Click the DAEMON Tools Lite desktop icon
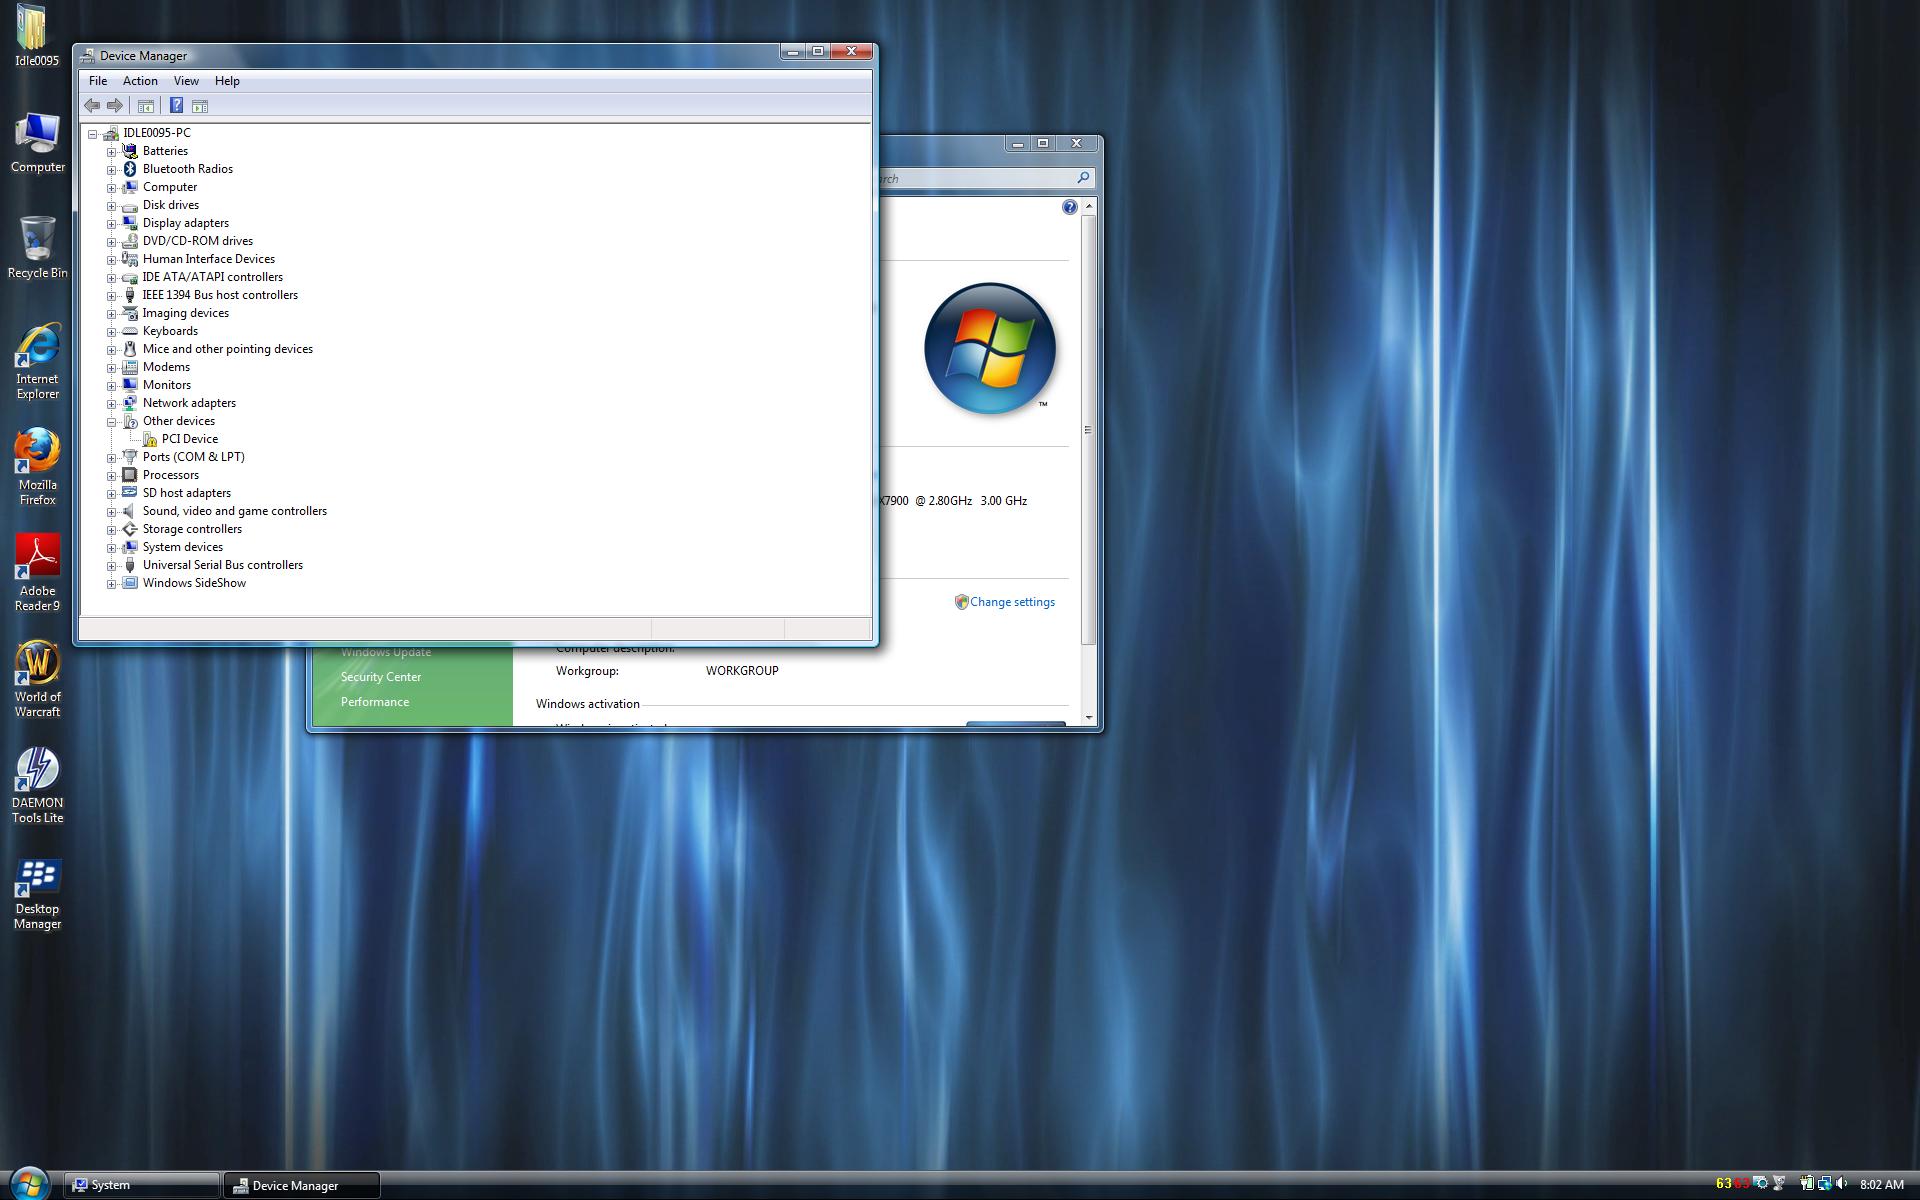Viewport: 1920px width, 1200px height. click(x=37, y=785)
